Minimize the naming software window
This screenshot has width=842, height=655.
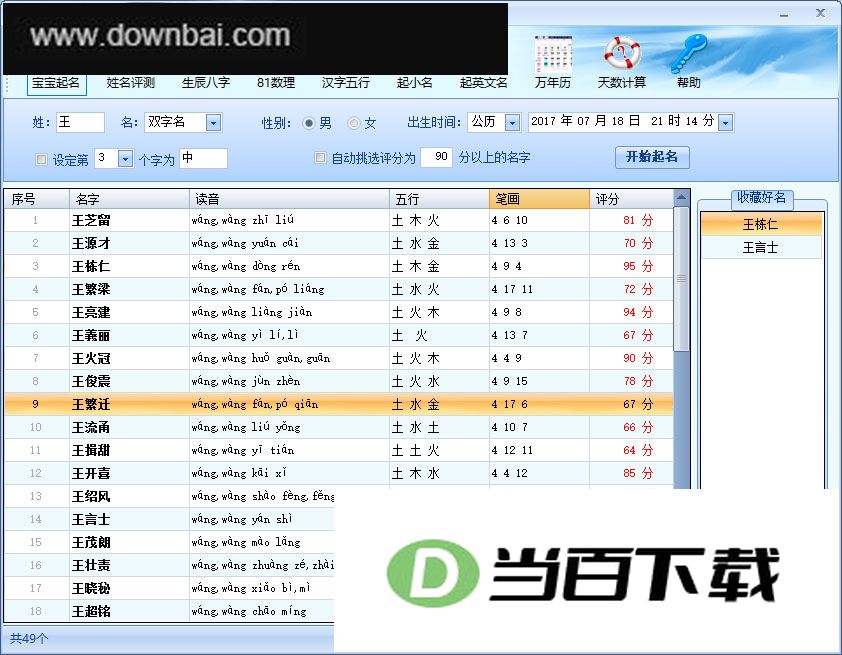785,15
